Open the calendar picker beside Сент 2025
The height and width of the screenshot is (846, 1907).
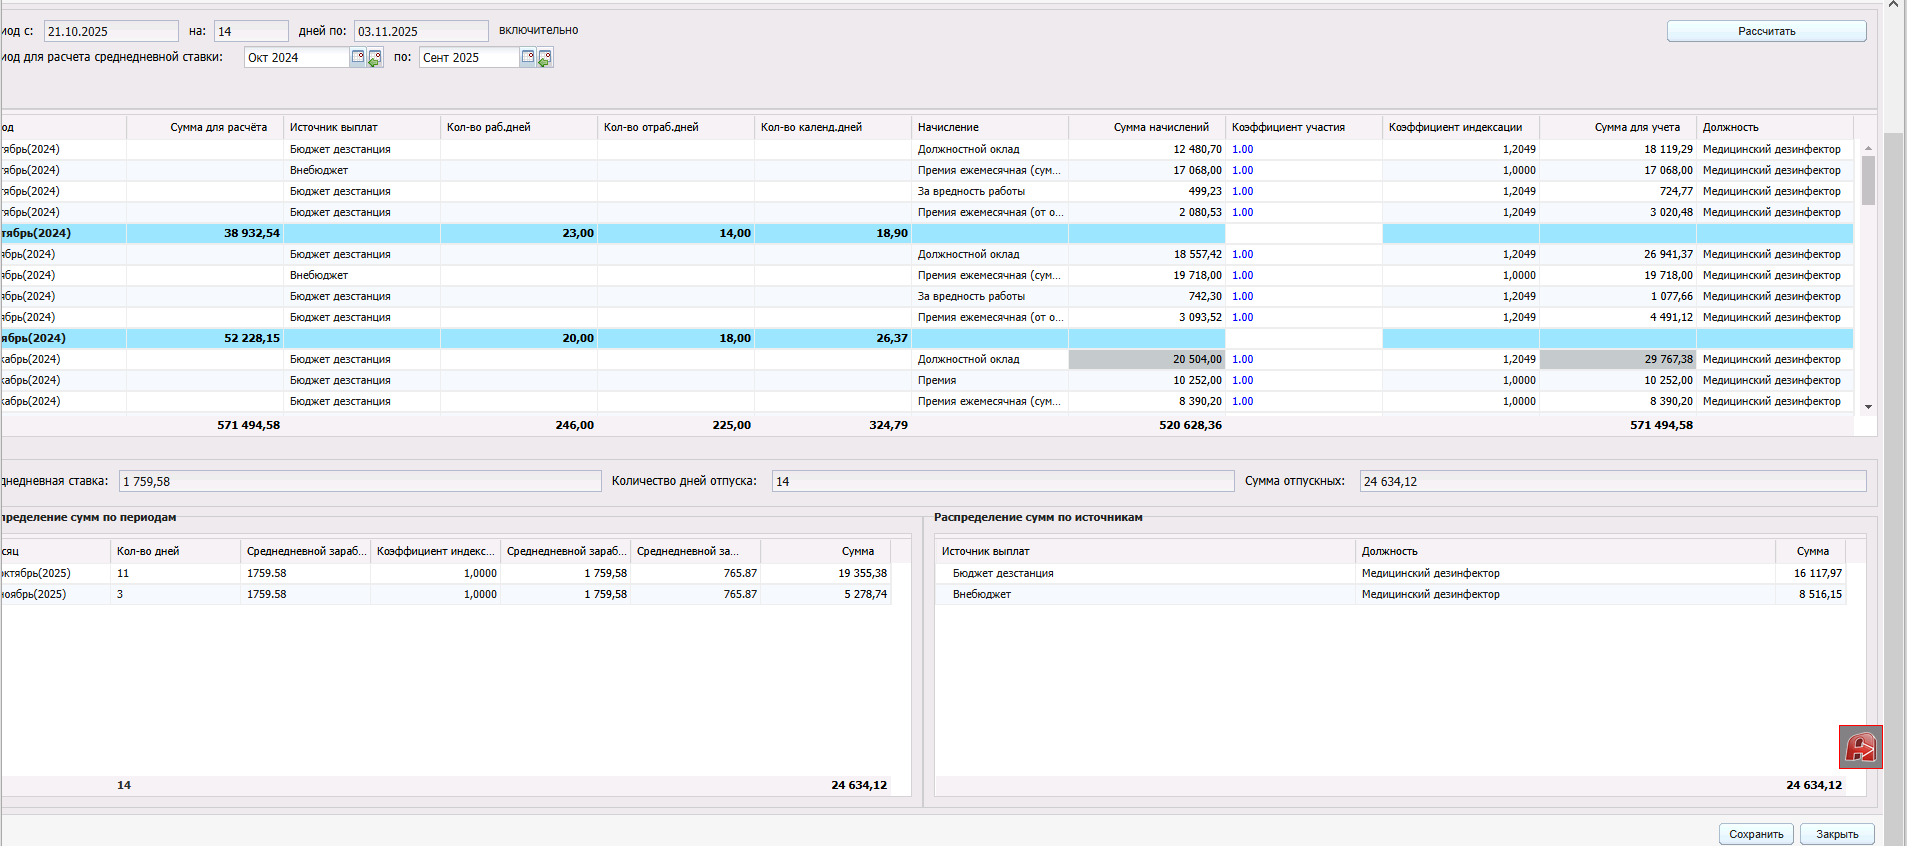[x=528, y=57]
